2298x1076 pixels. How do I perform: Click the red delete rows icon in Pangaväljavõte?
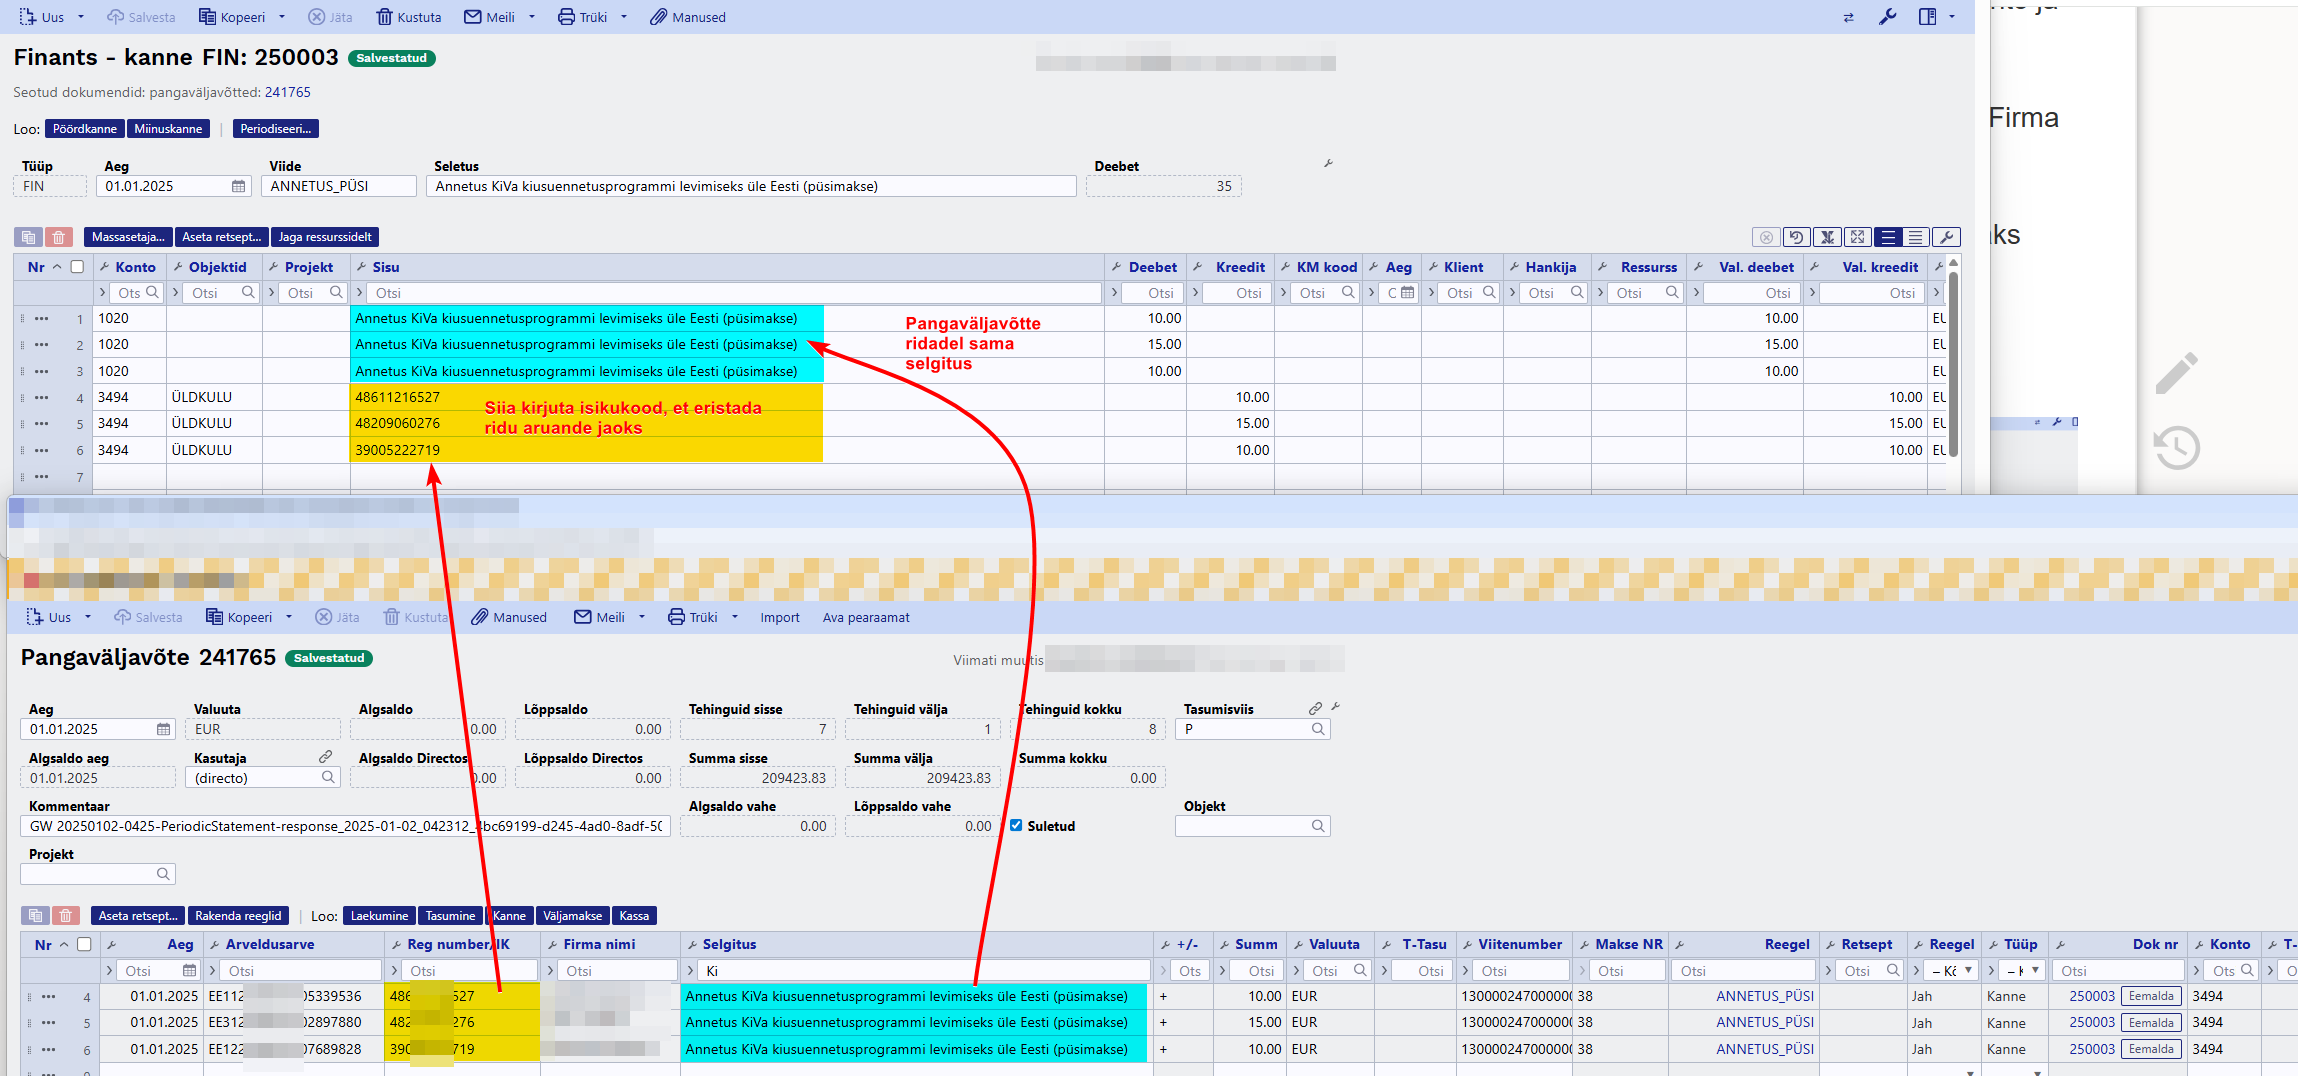coord(65,916)
